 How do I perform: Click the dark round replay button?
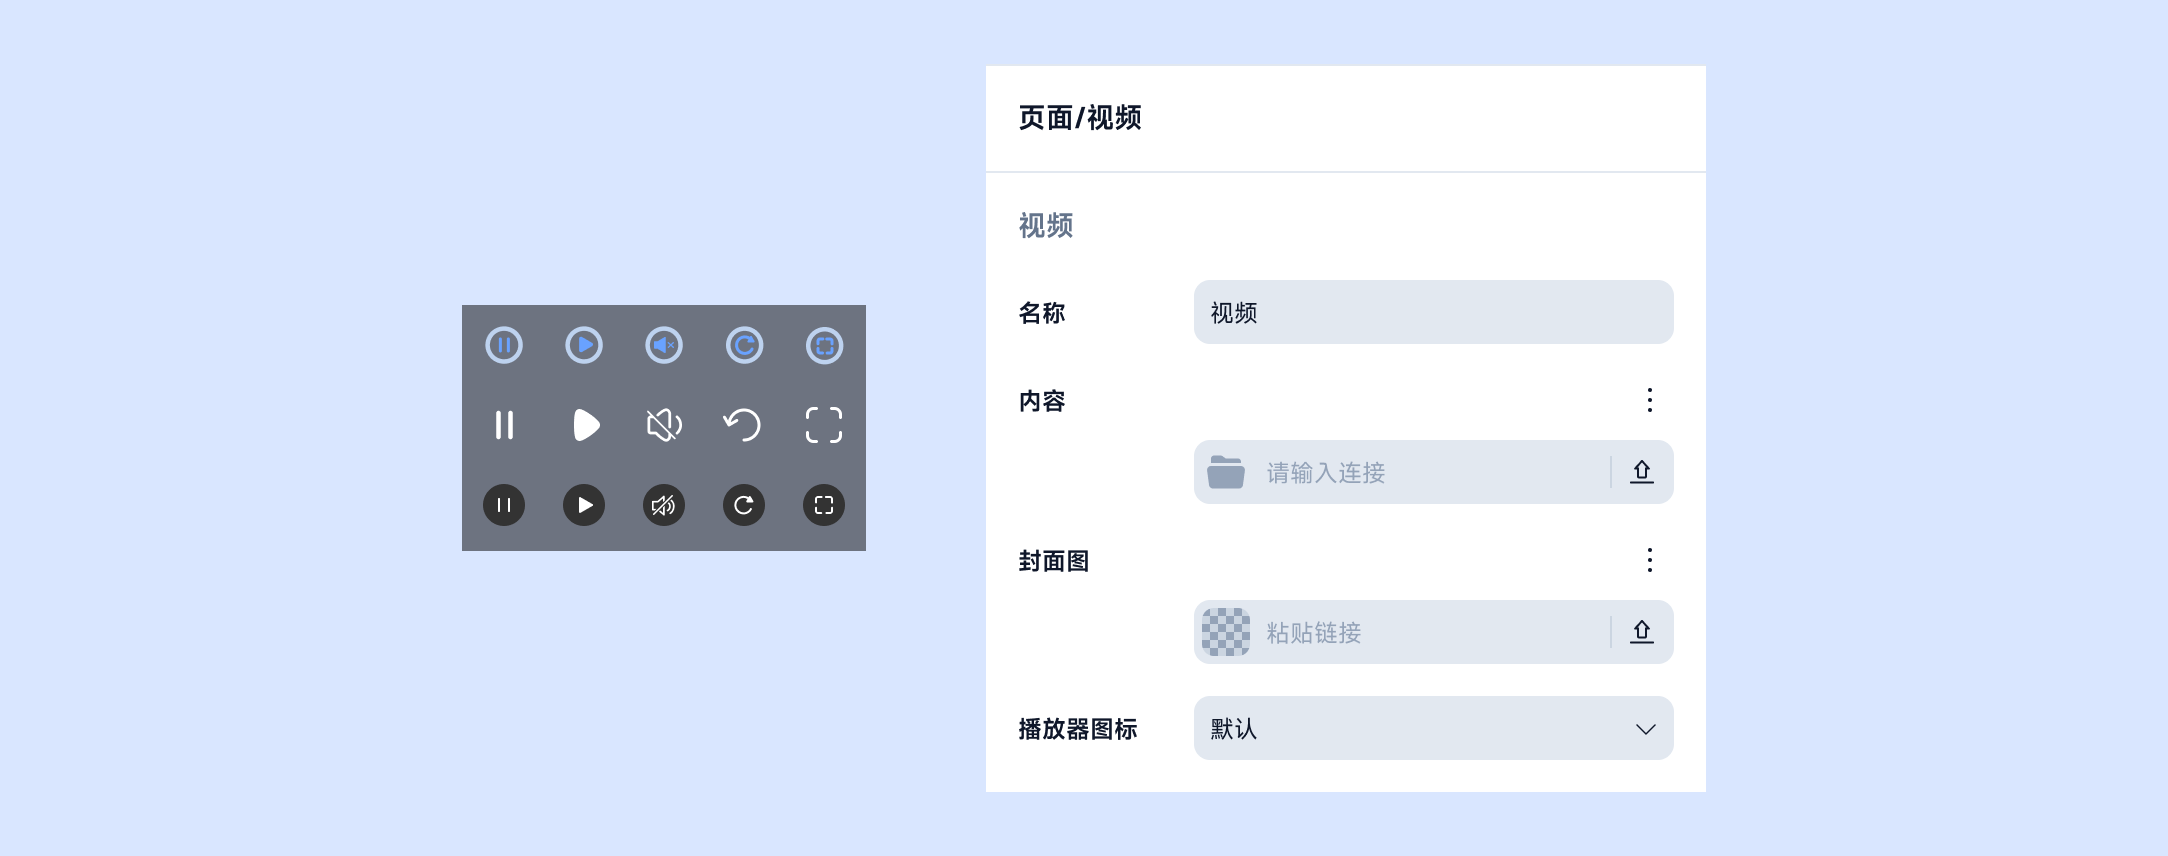pyautogui.click(x=744, y=505)
